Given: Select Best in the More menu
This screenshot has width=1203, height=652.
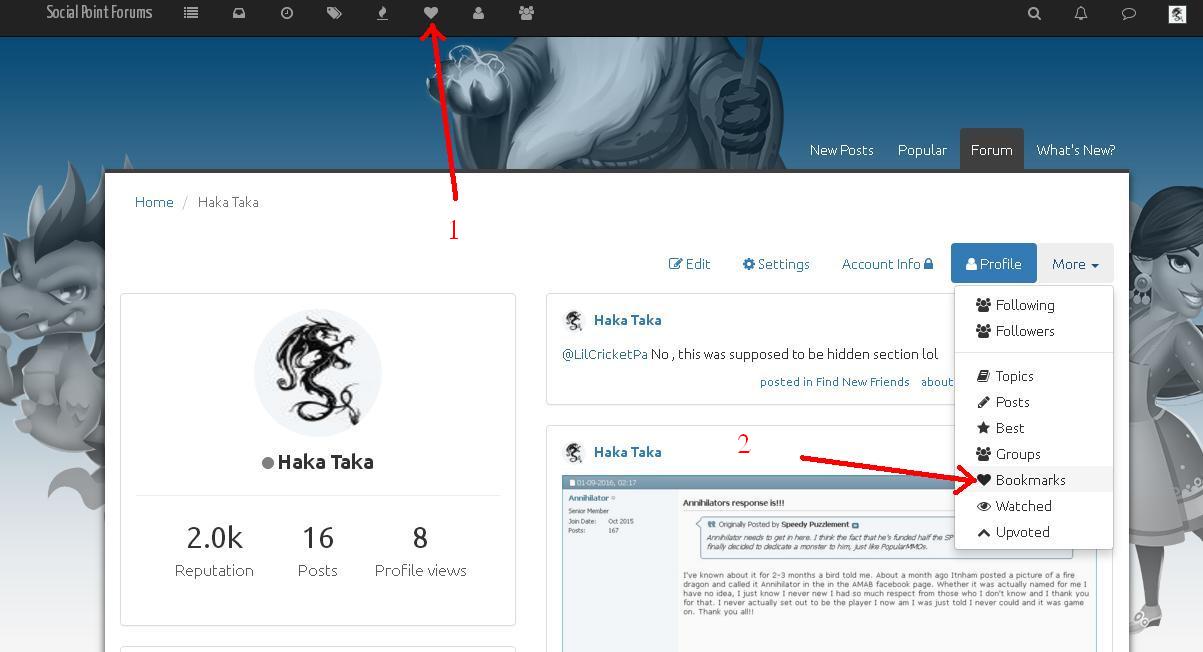Looking at the screenshot, I should [x=1034, y=428].
